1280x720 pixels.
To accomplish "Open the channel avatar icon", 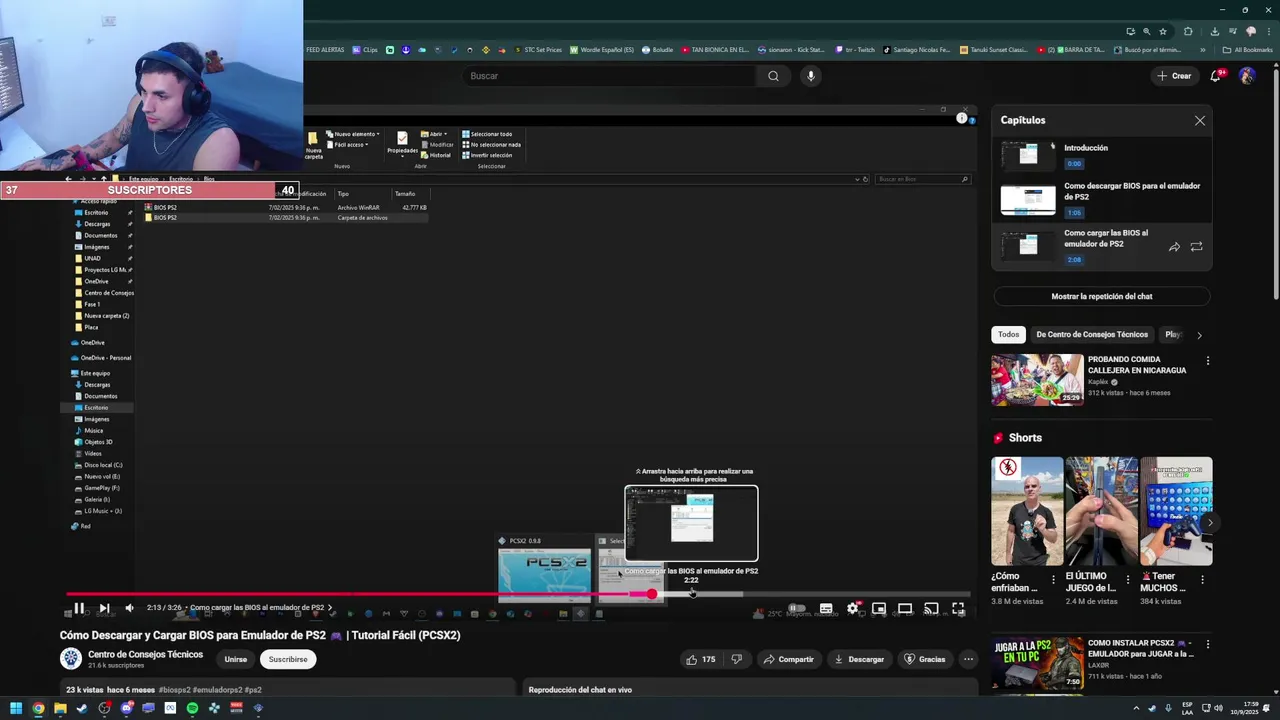I will click(71, 658).
